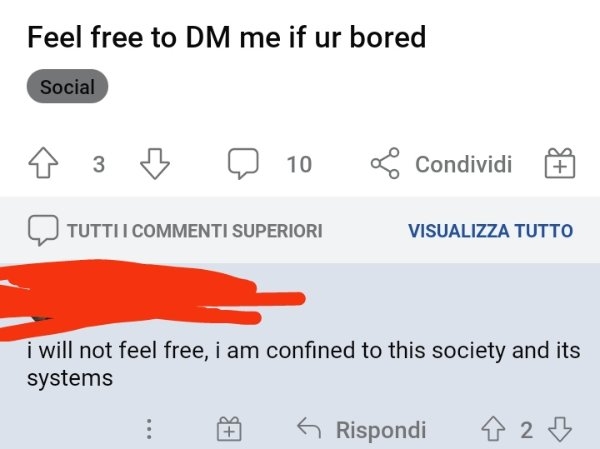Downvote the comment about society
This screenshot has height=449, width=600.
pyautogui.click(x=561, y=430)
